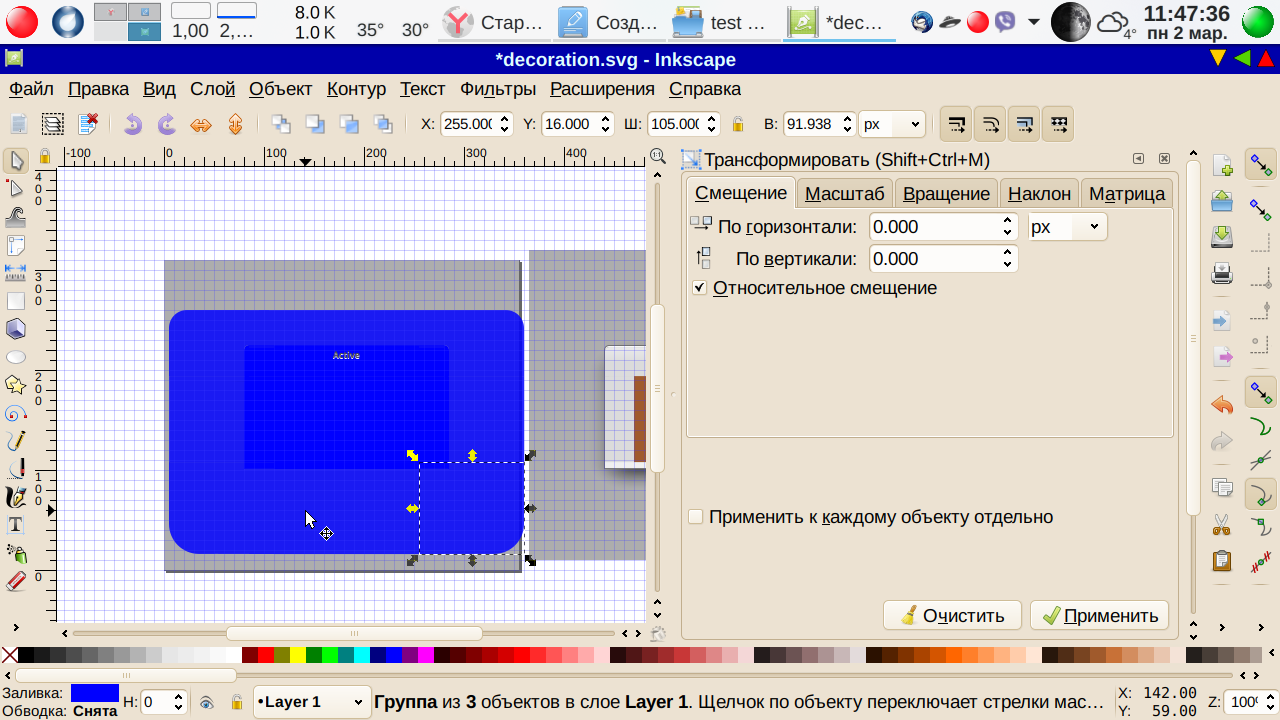
Task: Pick the magenta swatch from palette
Action: click(426, 656)
